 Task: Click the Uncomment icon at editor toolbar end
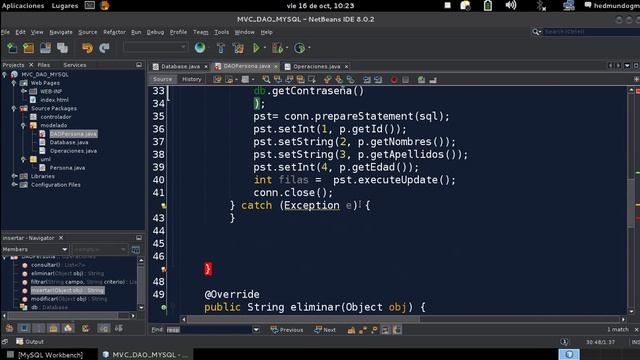433,79
